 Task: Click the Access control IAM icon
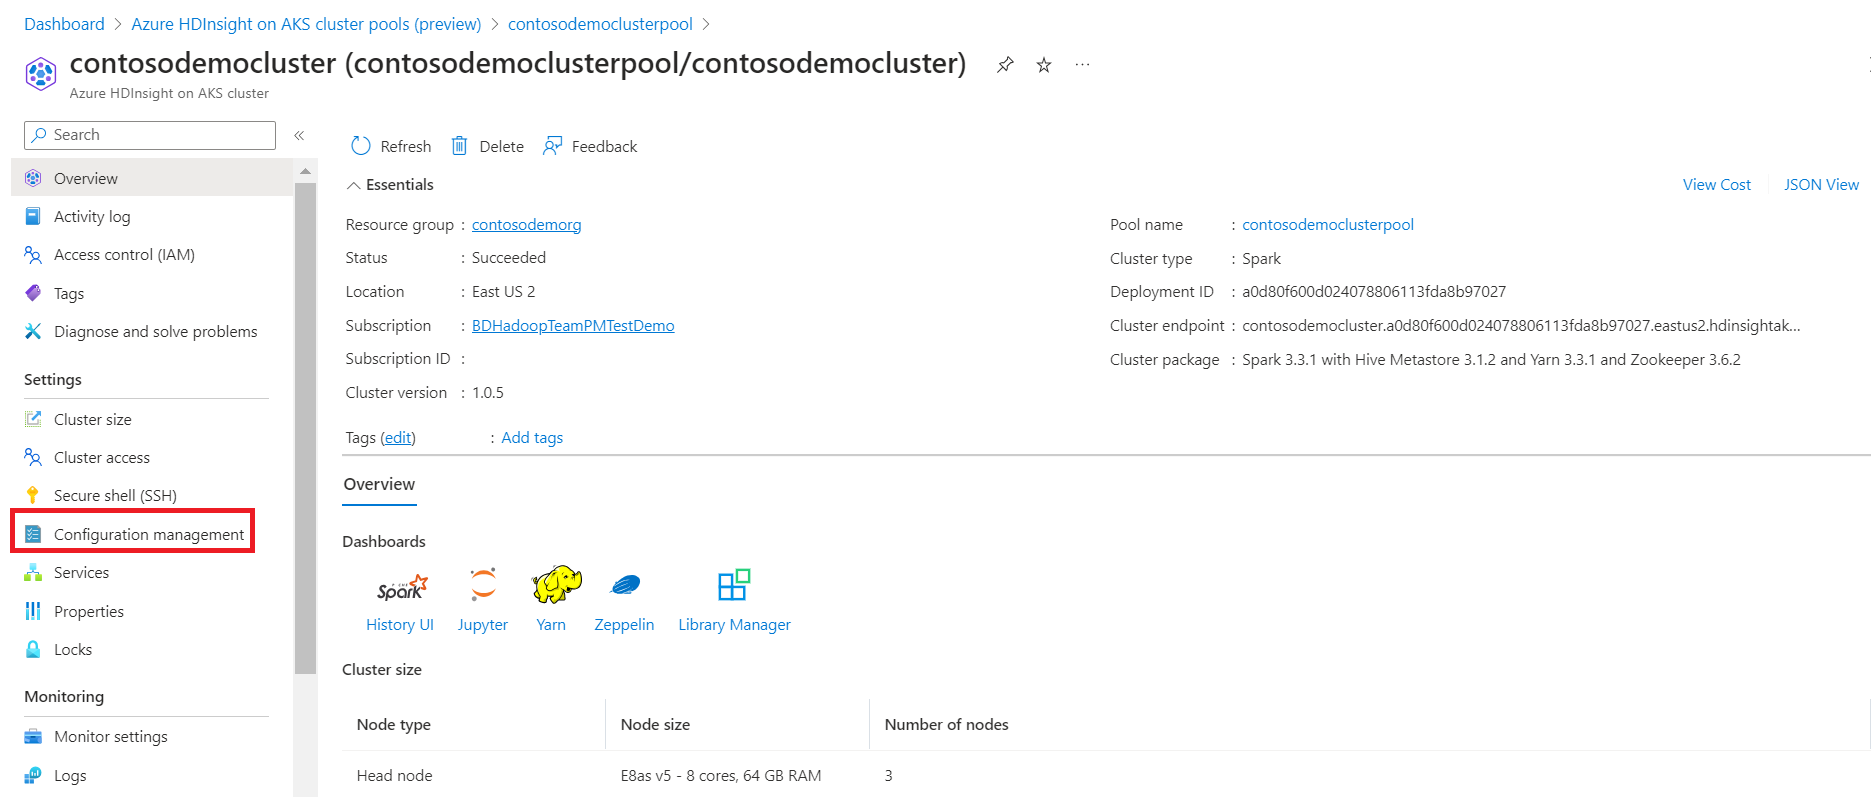[33, 255]
